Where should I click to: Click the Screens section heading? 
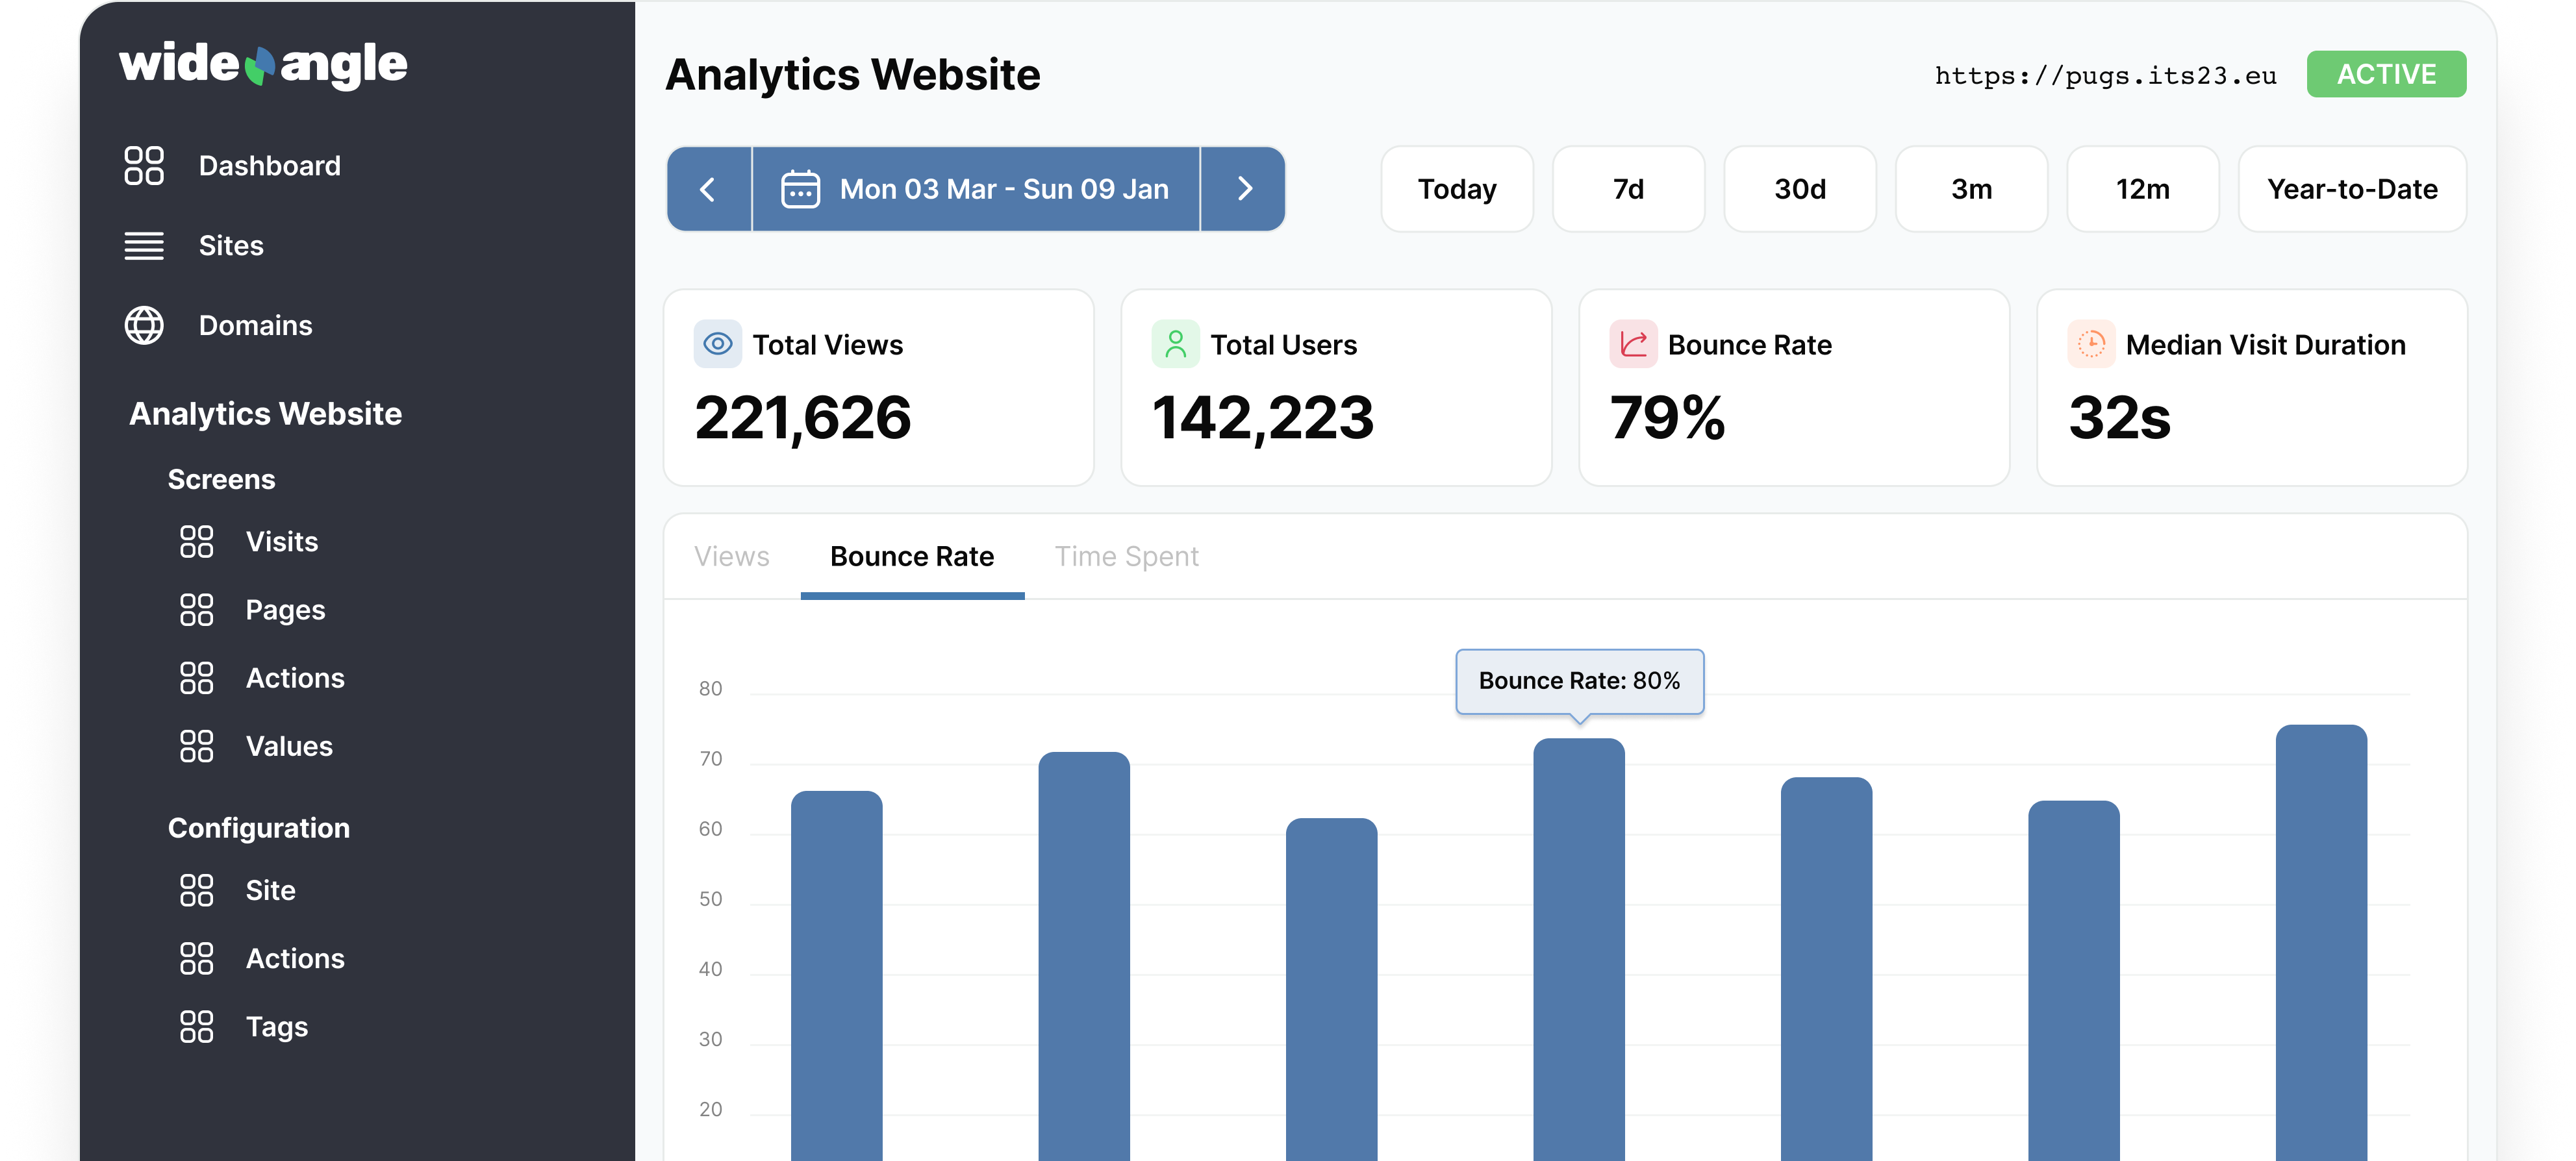coord(221,480)
